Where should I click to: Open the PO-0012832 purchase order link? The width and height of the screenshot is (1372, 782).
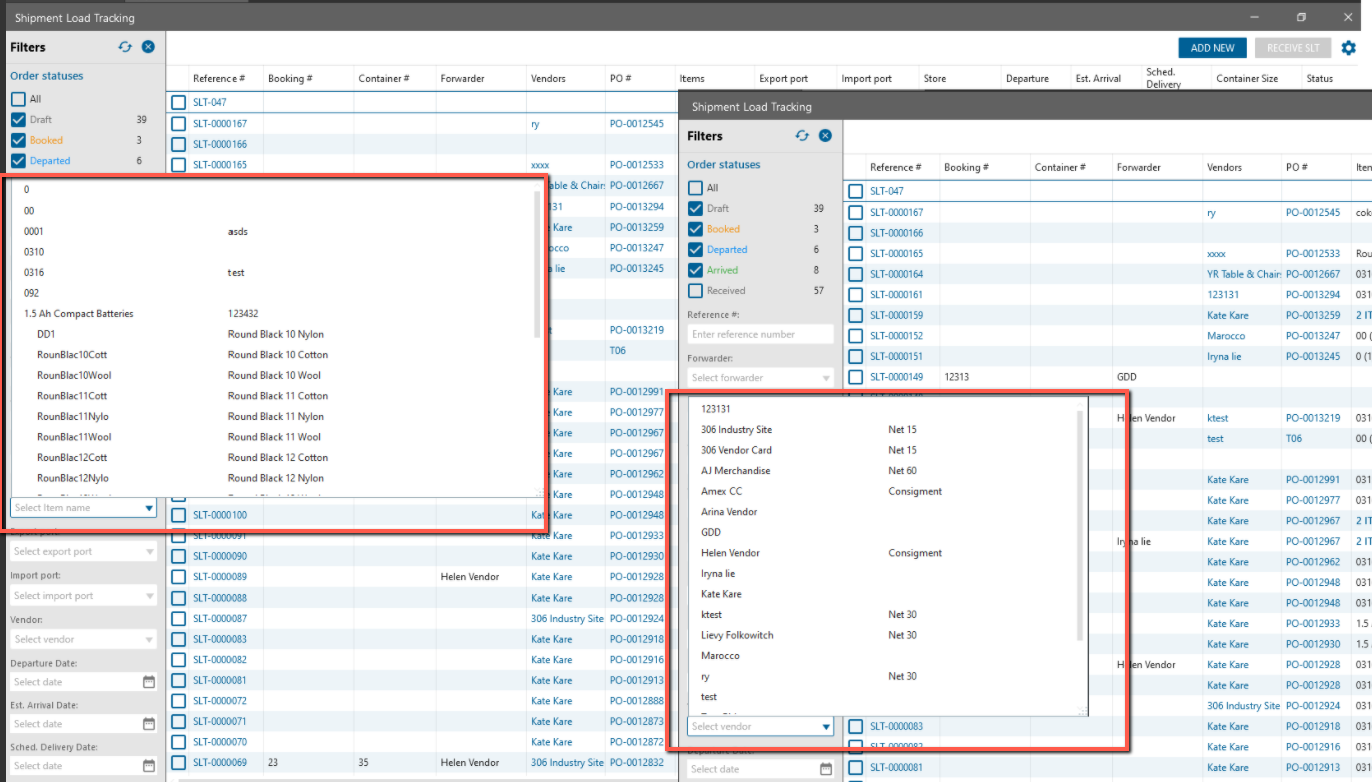click(x=636, y=763)
